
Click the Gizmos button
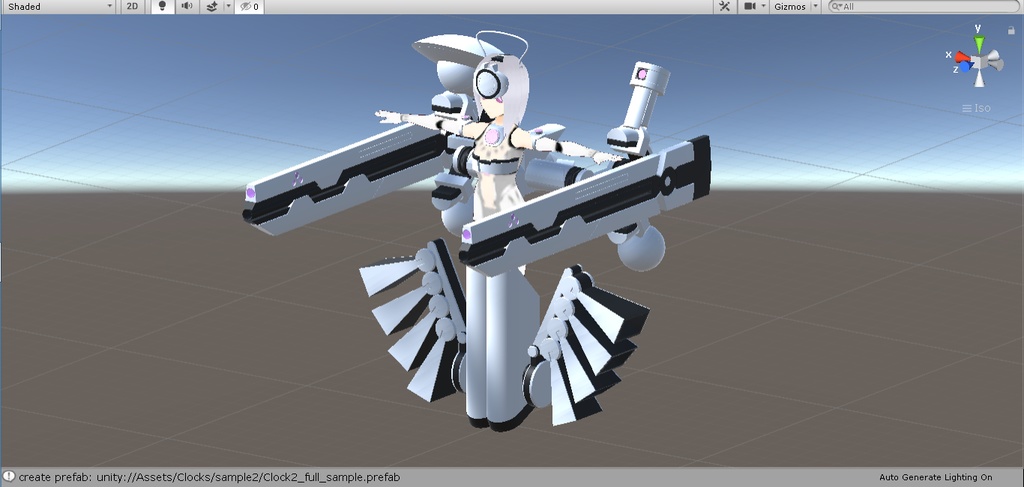click(790, 7)
